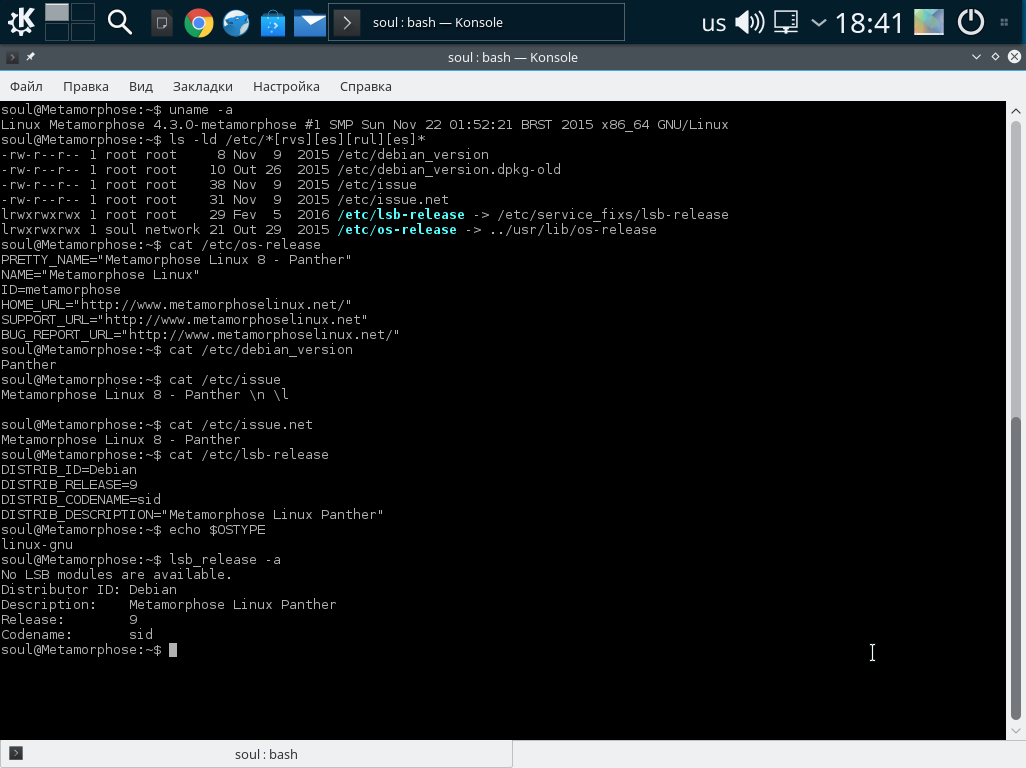
Task: Open the blue globe web browser launcher
Action: pyautogui.click(x=236, y=23)
